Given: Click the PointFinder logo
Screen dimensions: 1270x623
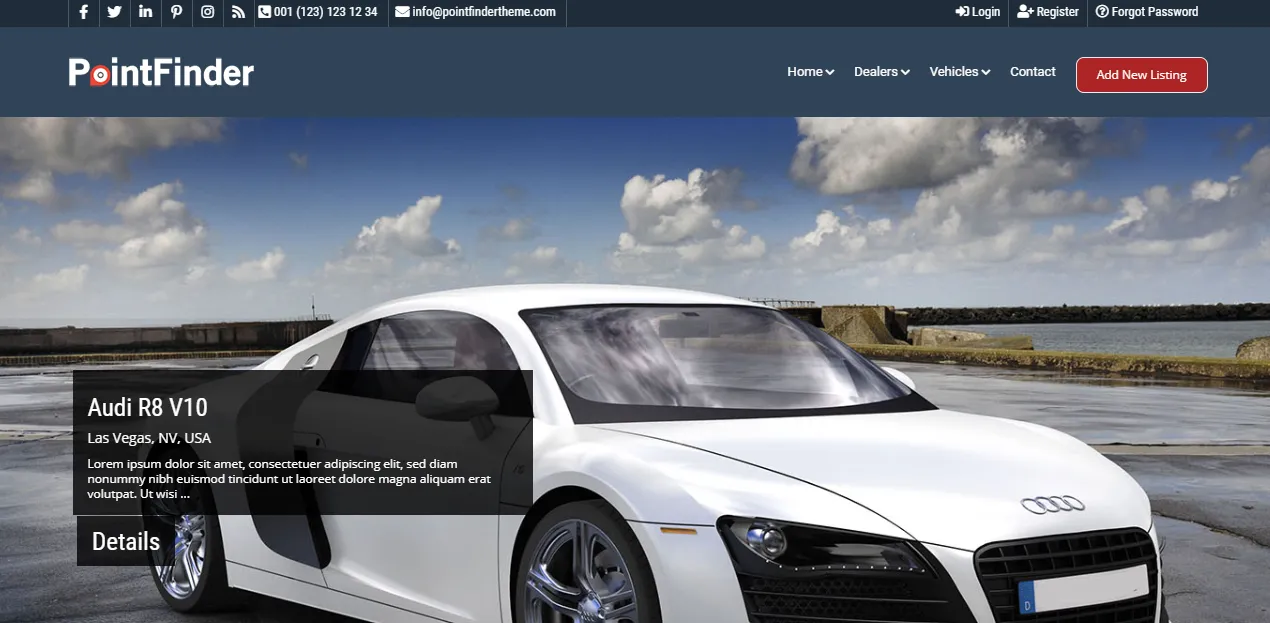Looking at the screenshot, I should click(161, 72).
